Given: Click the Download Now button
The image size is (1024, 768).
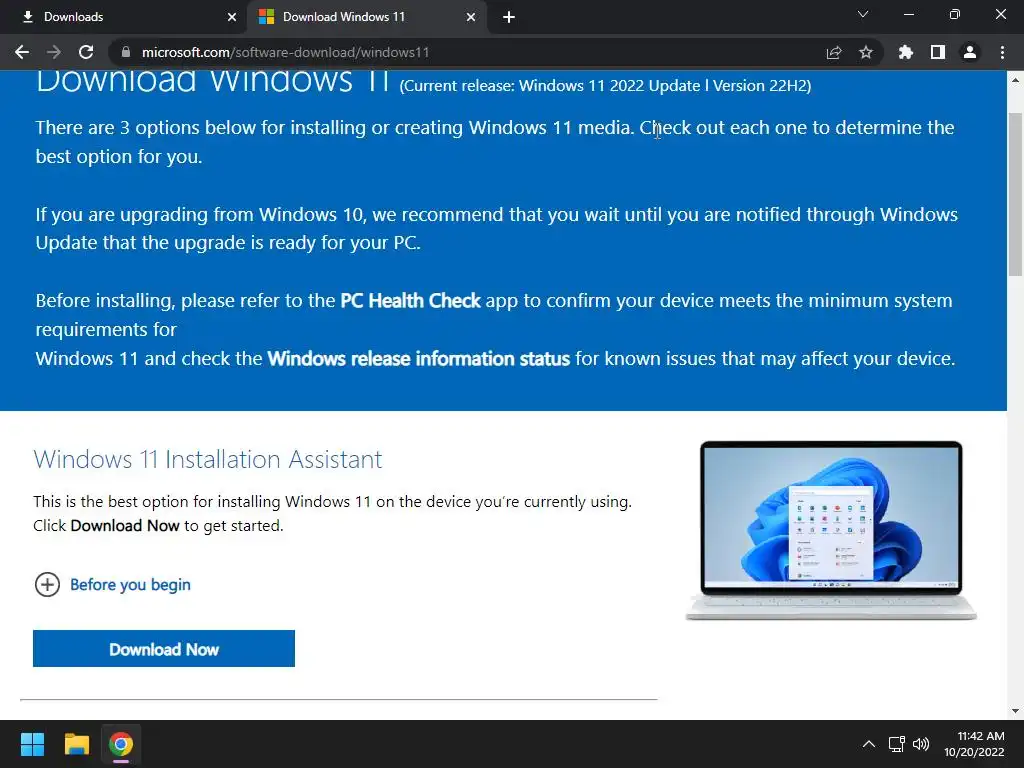Looking at the screenshot, I should coord(164,648).
